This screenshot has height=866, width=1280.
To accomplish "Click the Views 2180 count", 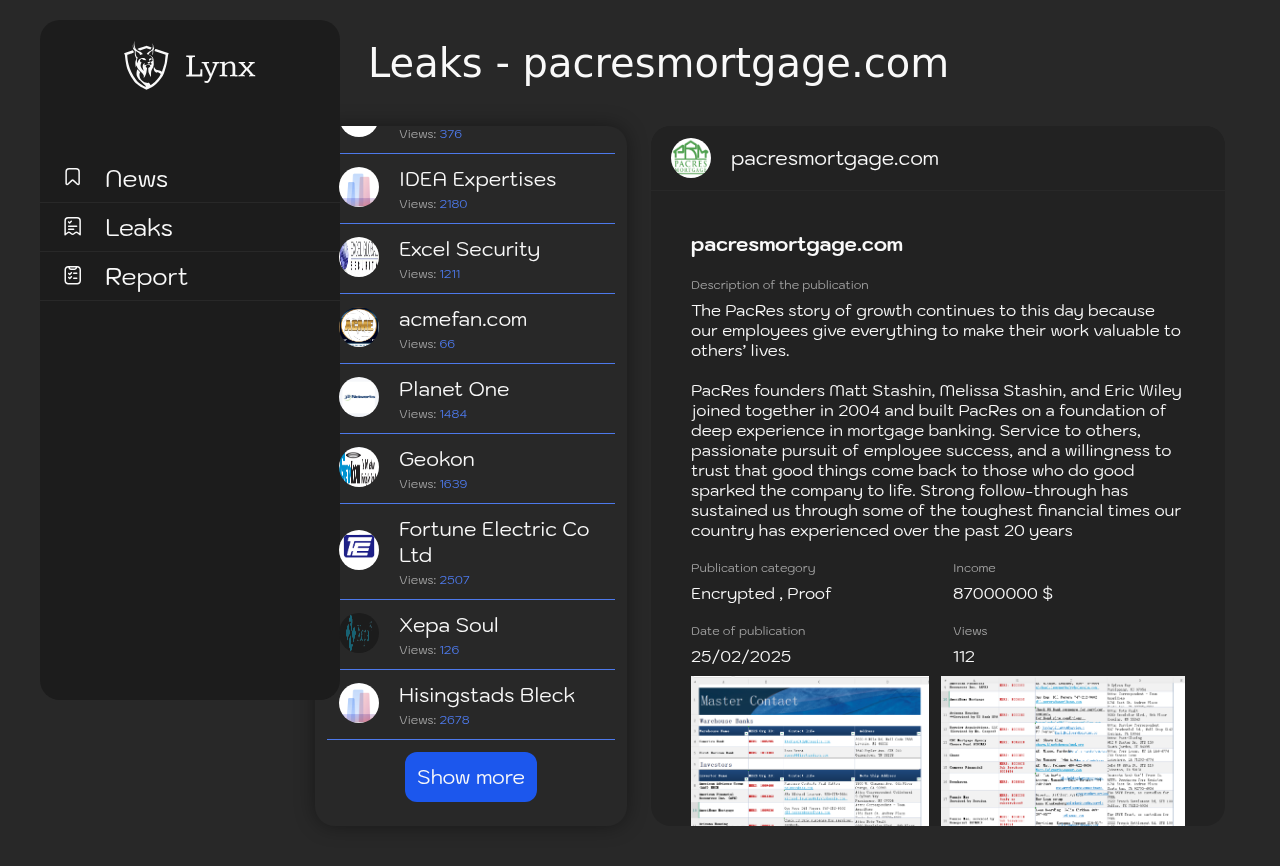I will click(453, 204).
